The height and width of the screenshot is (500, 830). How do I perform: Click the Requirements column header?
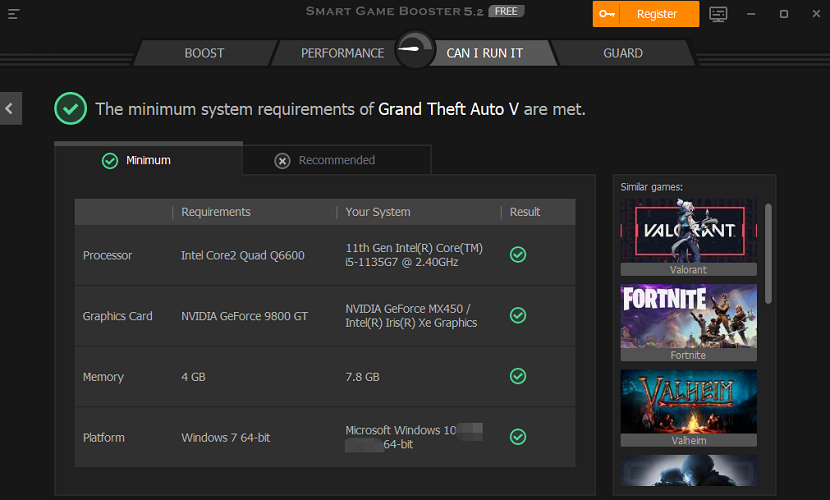click(x=216, y=212)
